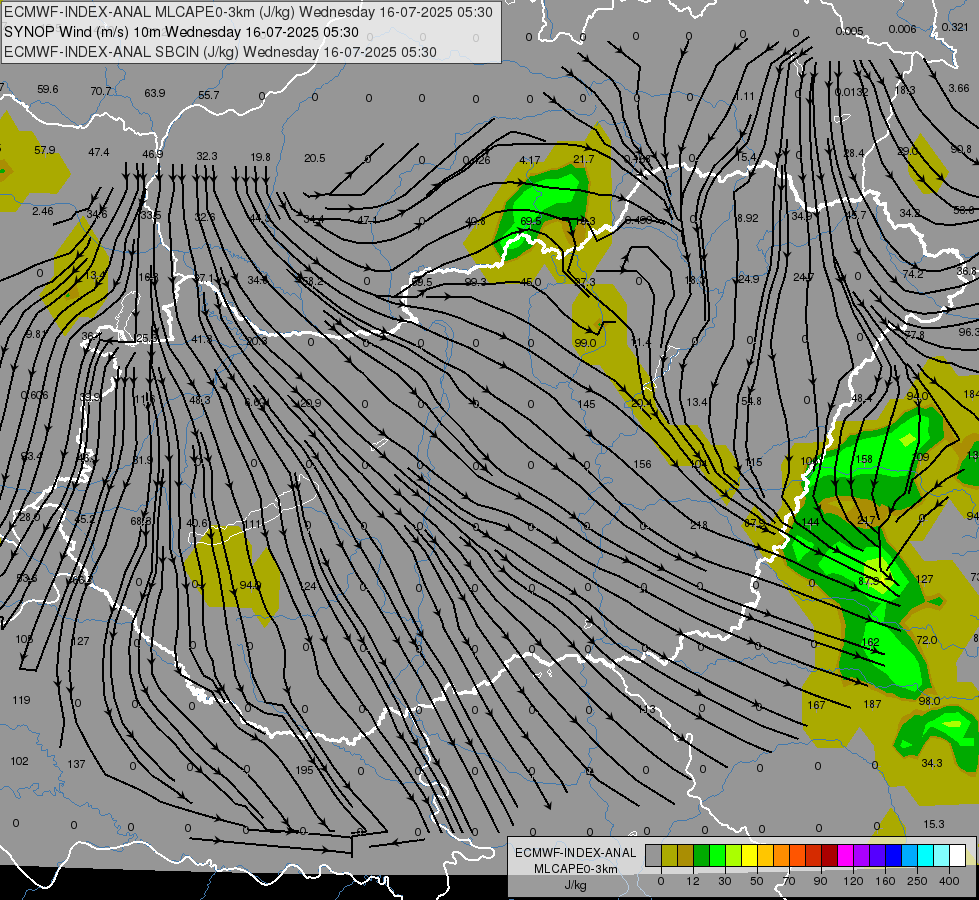979x900 pixels.
Task: Pick the olive-yellow legend swatch after gray
Action: [x=669, y=855]
